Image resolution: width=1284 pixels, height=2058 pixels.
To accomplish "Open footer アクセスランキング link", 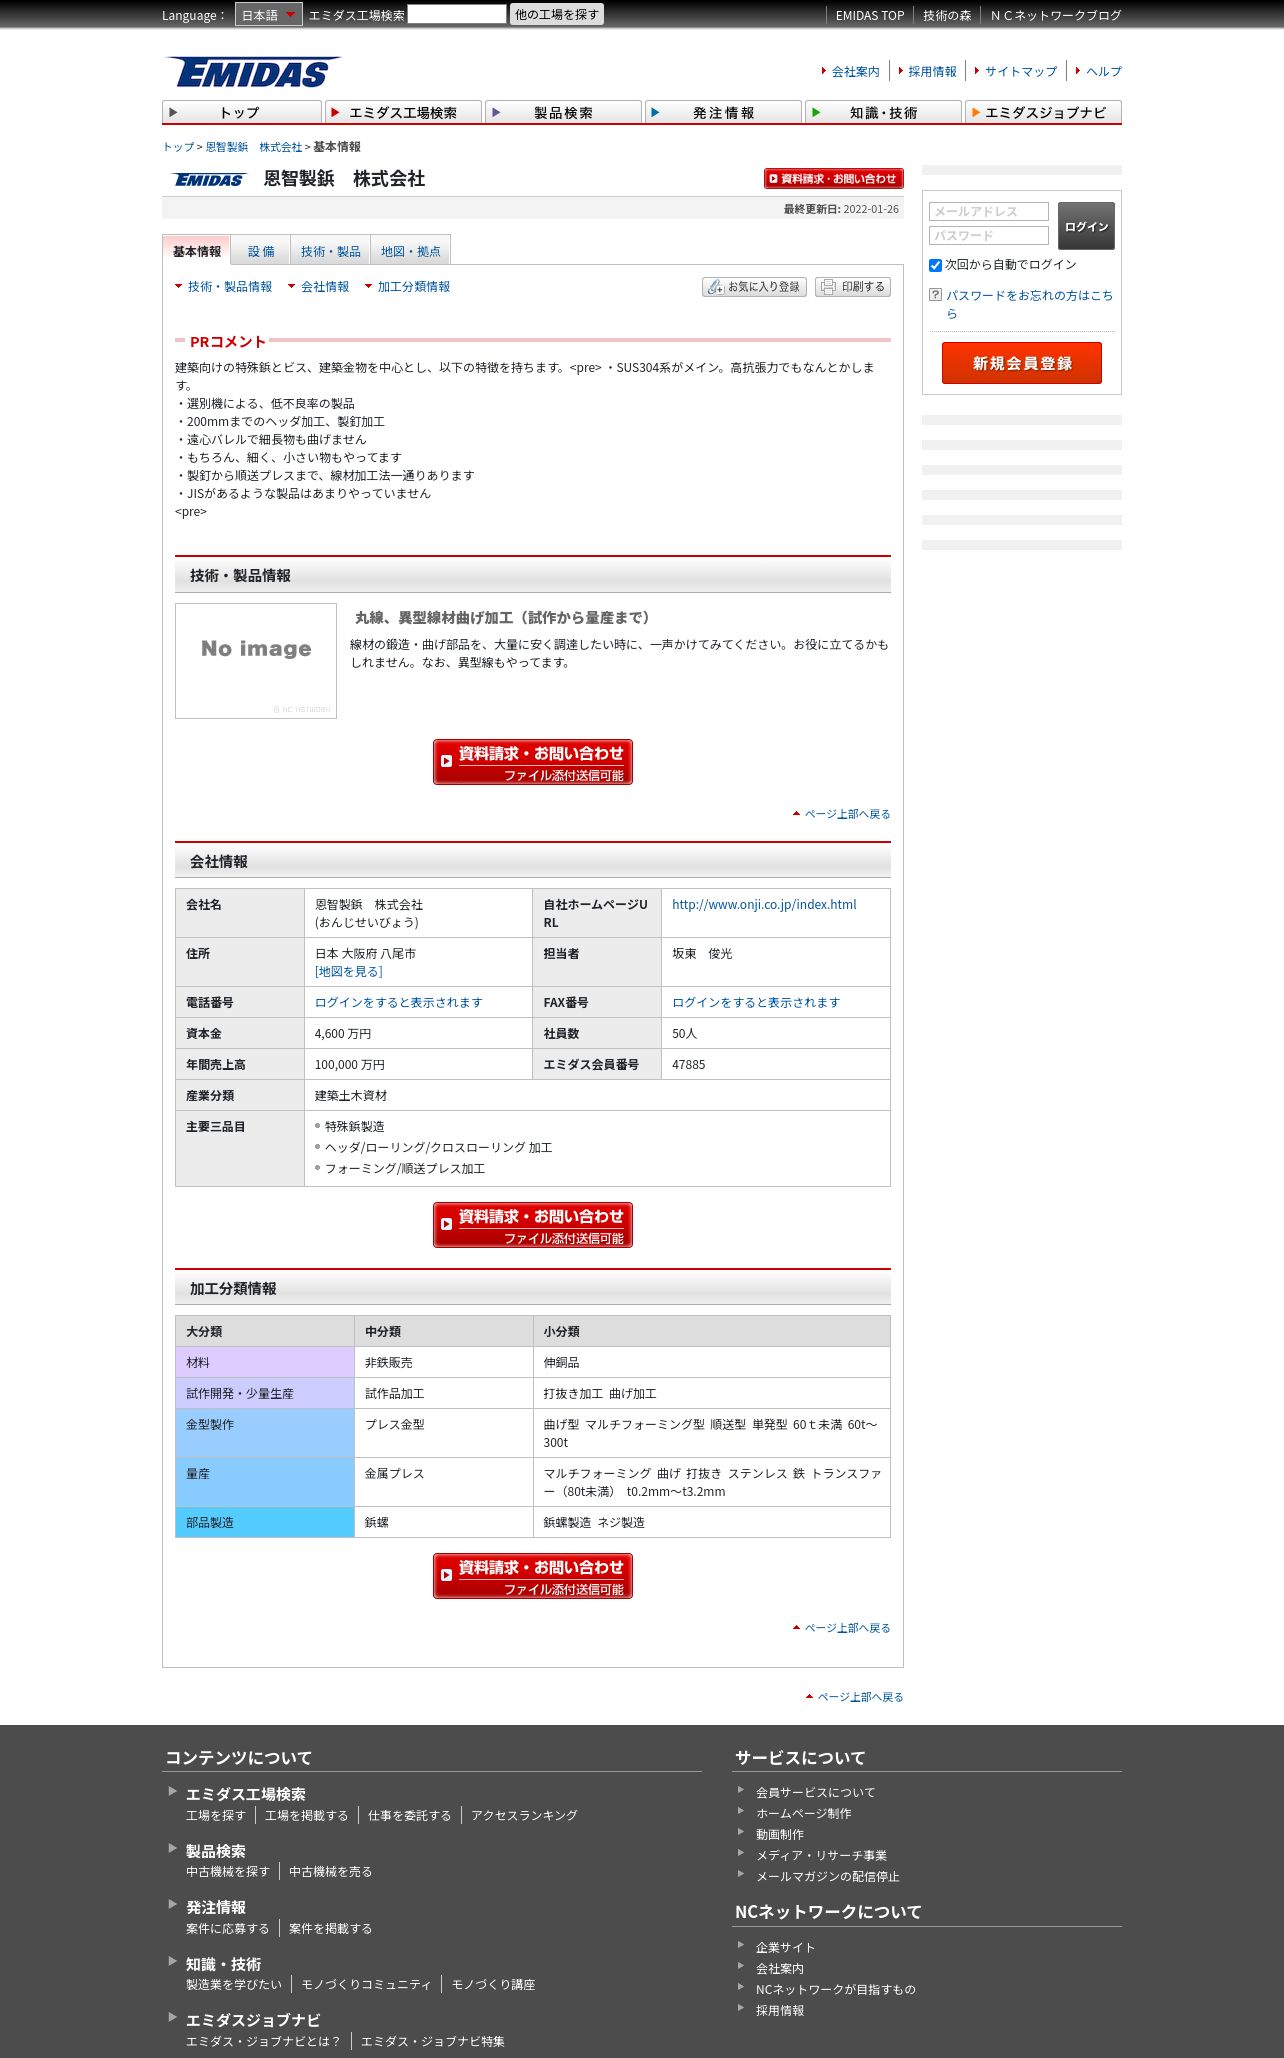I will (x=524, y=1815).
